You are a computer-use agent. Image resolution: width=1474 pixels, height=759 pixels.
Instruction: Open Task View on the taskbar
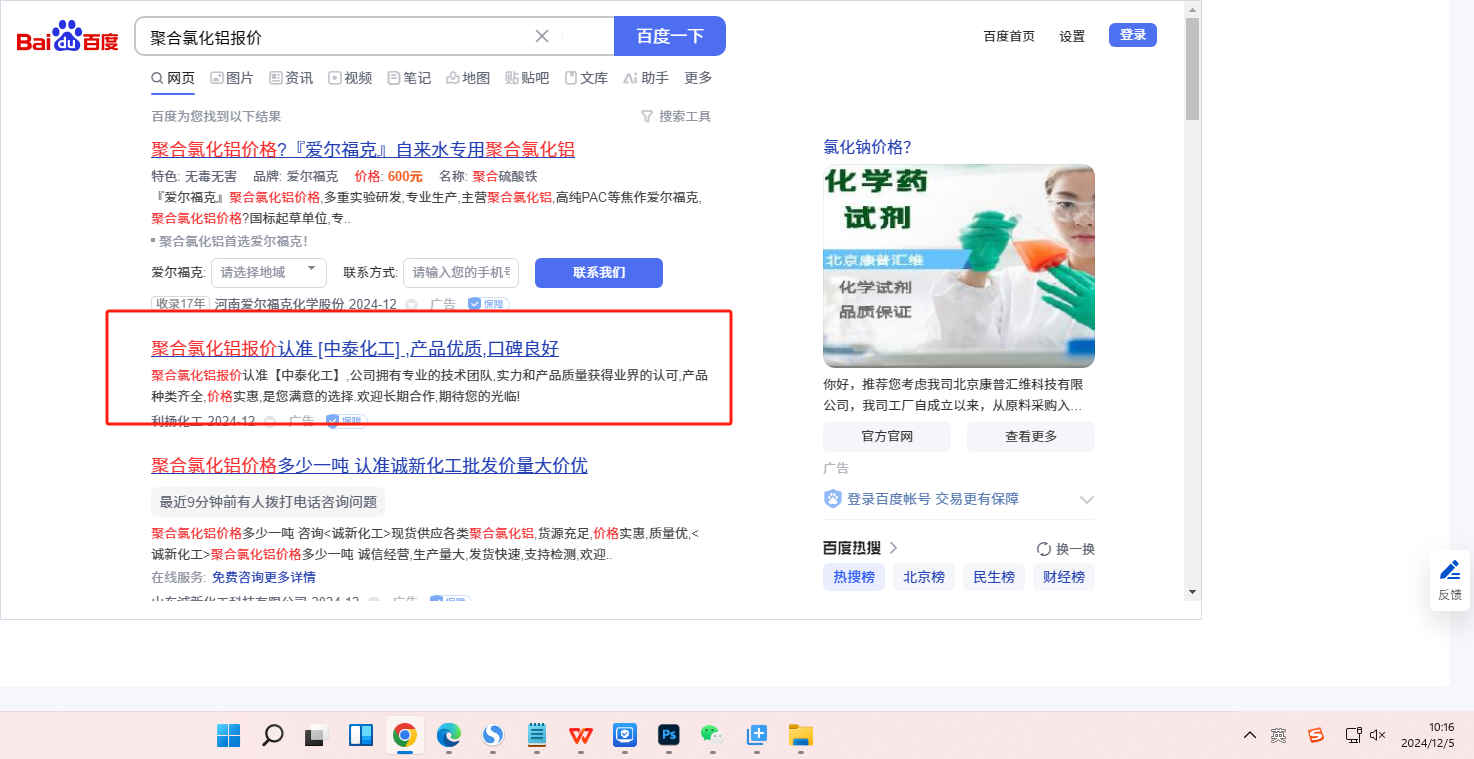(x=317, y=736)
